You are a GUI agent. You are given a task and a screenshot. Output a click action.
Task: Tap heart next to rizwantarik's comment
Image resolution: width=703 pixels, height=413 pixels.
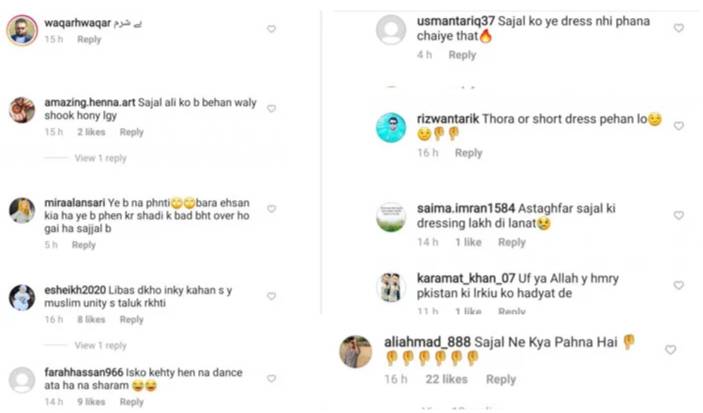(679, 126)
